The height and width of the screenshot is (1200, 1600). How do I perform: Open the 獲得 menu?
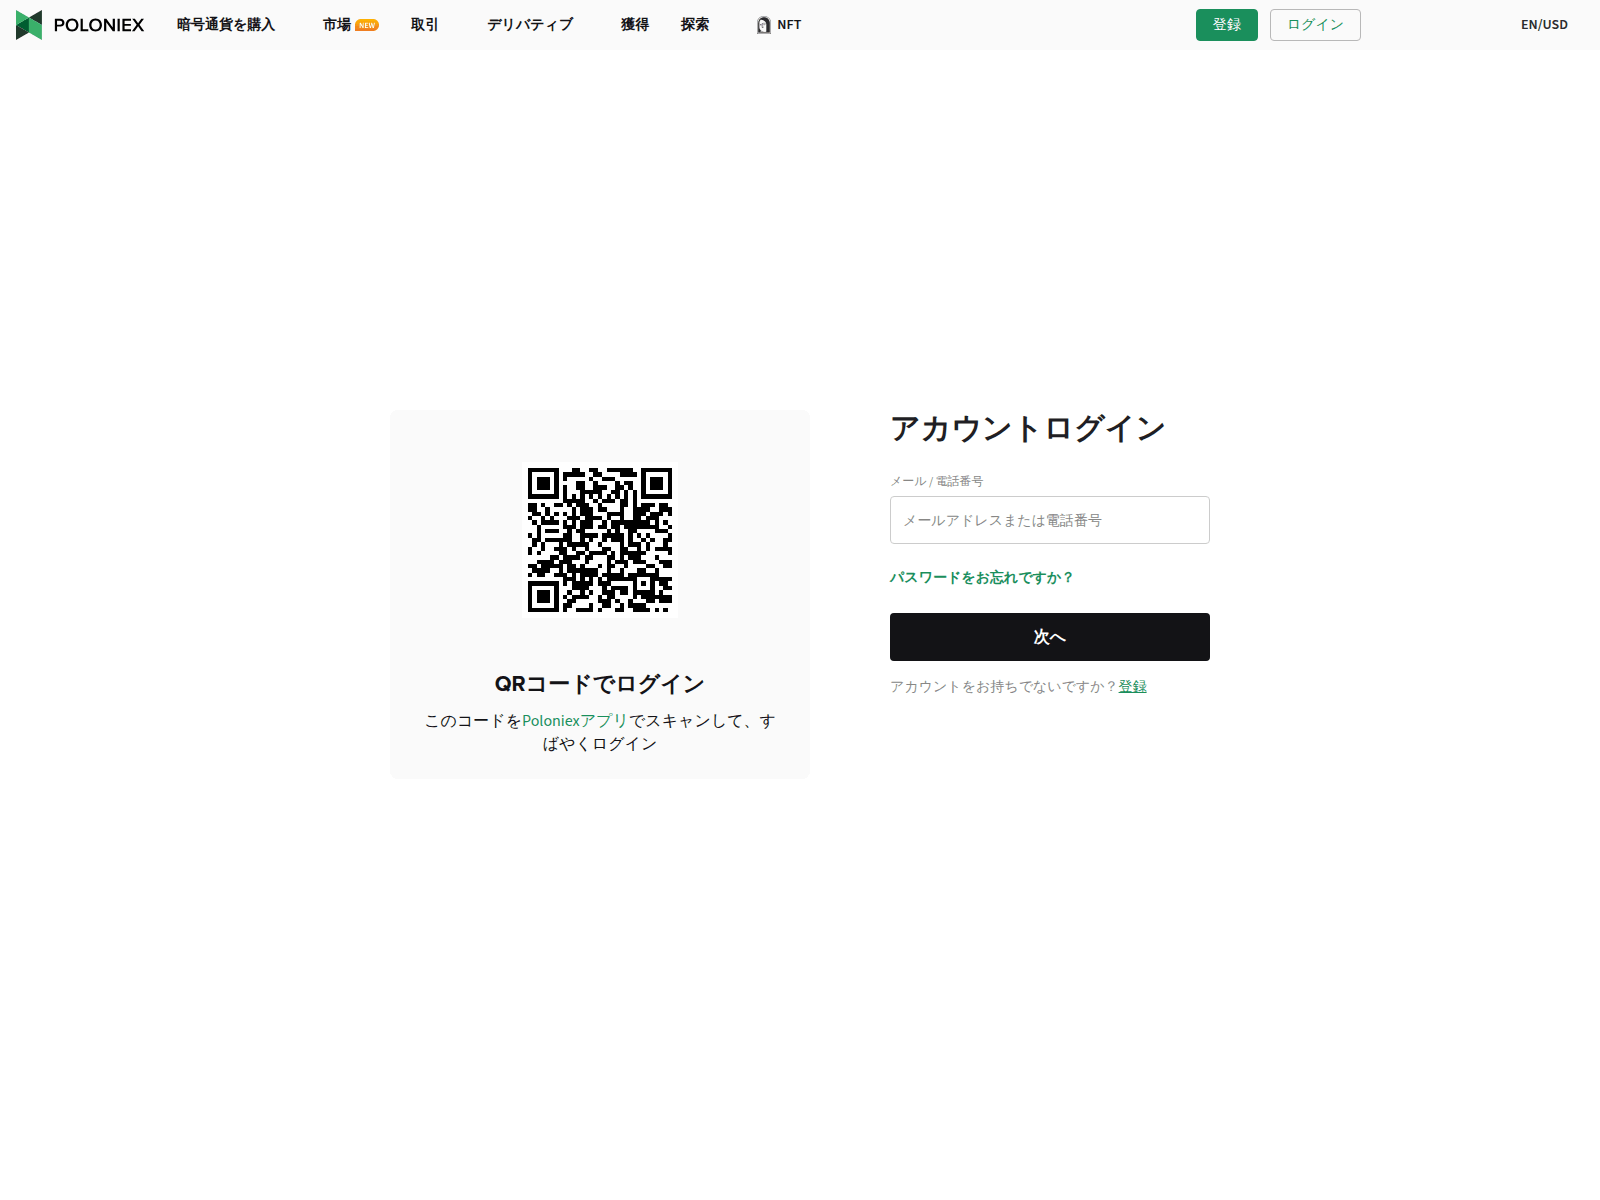(635, 25)
